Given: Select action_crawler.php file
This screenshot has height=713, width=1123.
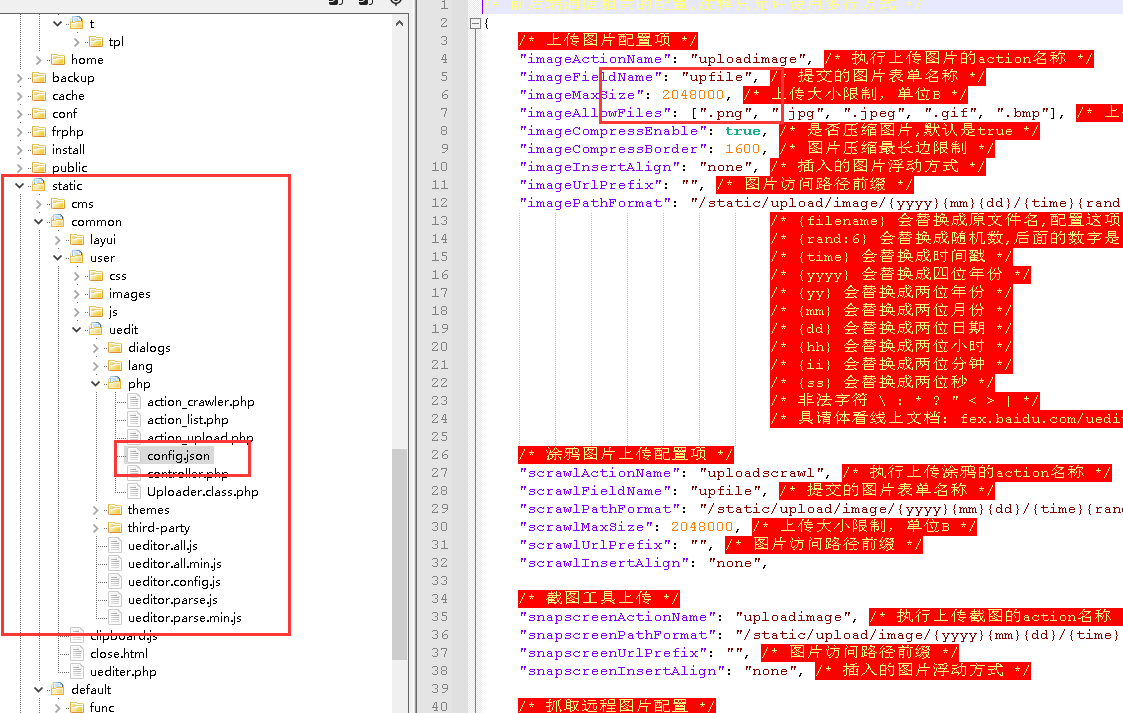Looking at the screenshot, I should click(x=201, y=402).
